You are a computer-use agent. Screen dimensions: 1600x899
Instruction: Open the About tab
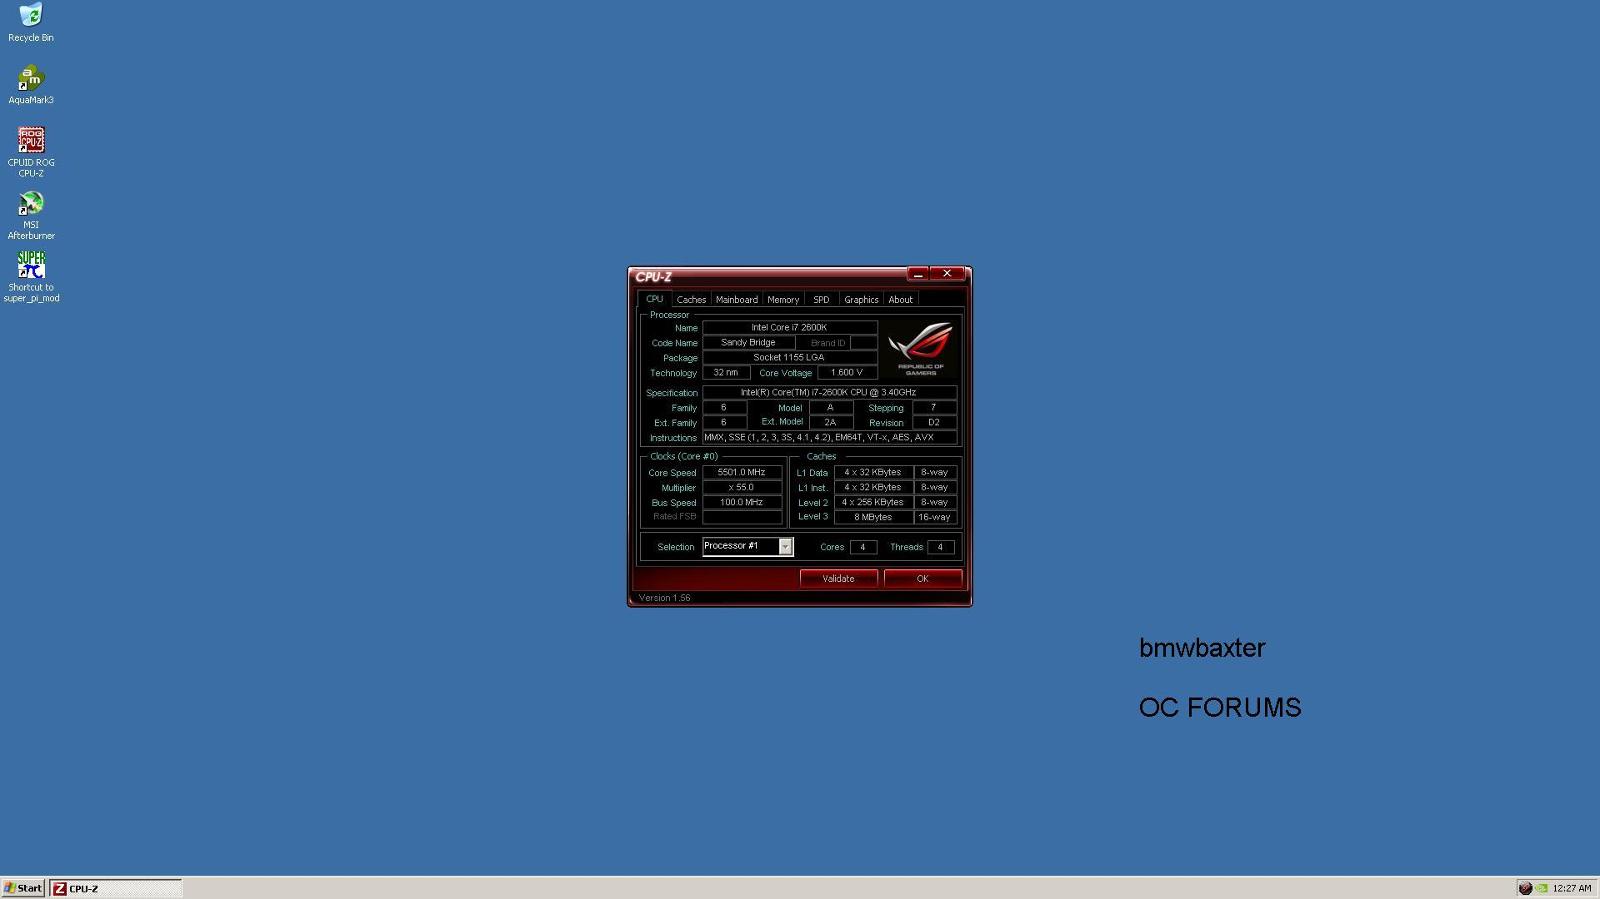(x=900, y=300)
